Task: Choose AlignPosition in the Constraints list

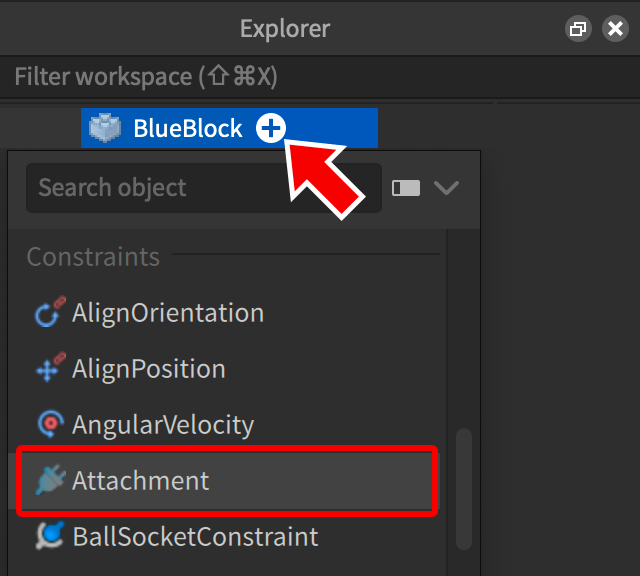Action: (149, 369)
